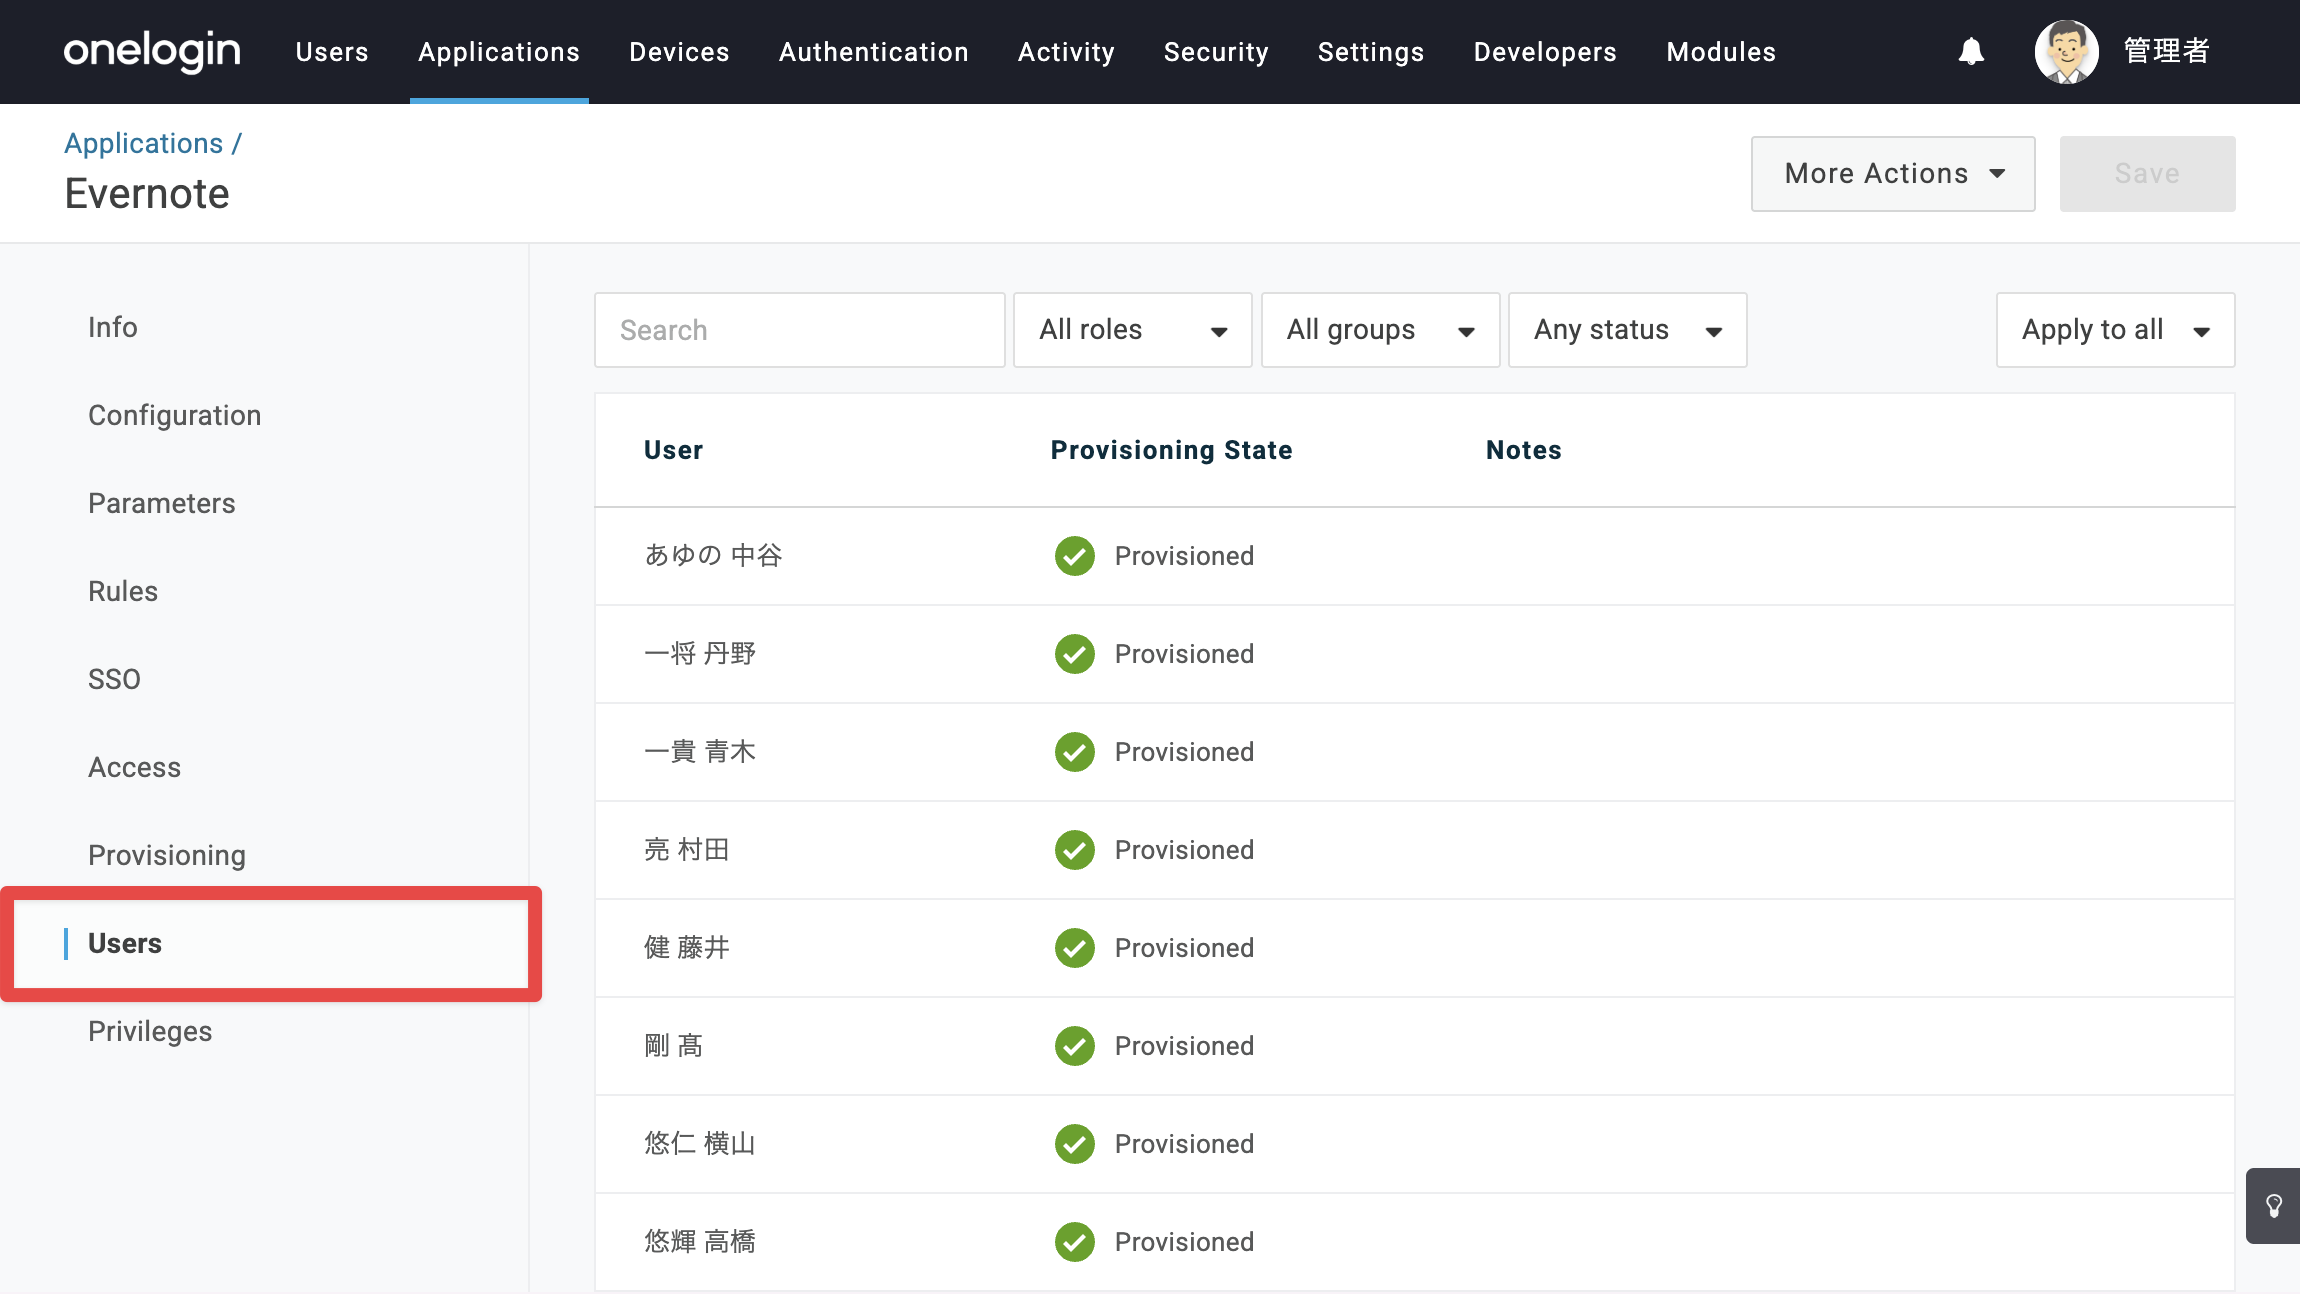Viewport: 2300px width, 1294px height.
Task: Open the Activity menu
Action: [1066, 52]
